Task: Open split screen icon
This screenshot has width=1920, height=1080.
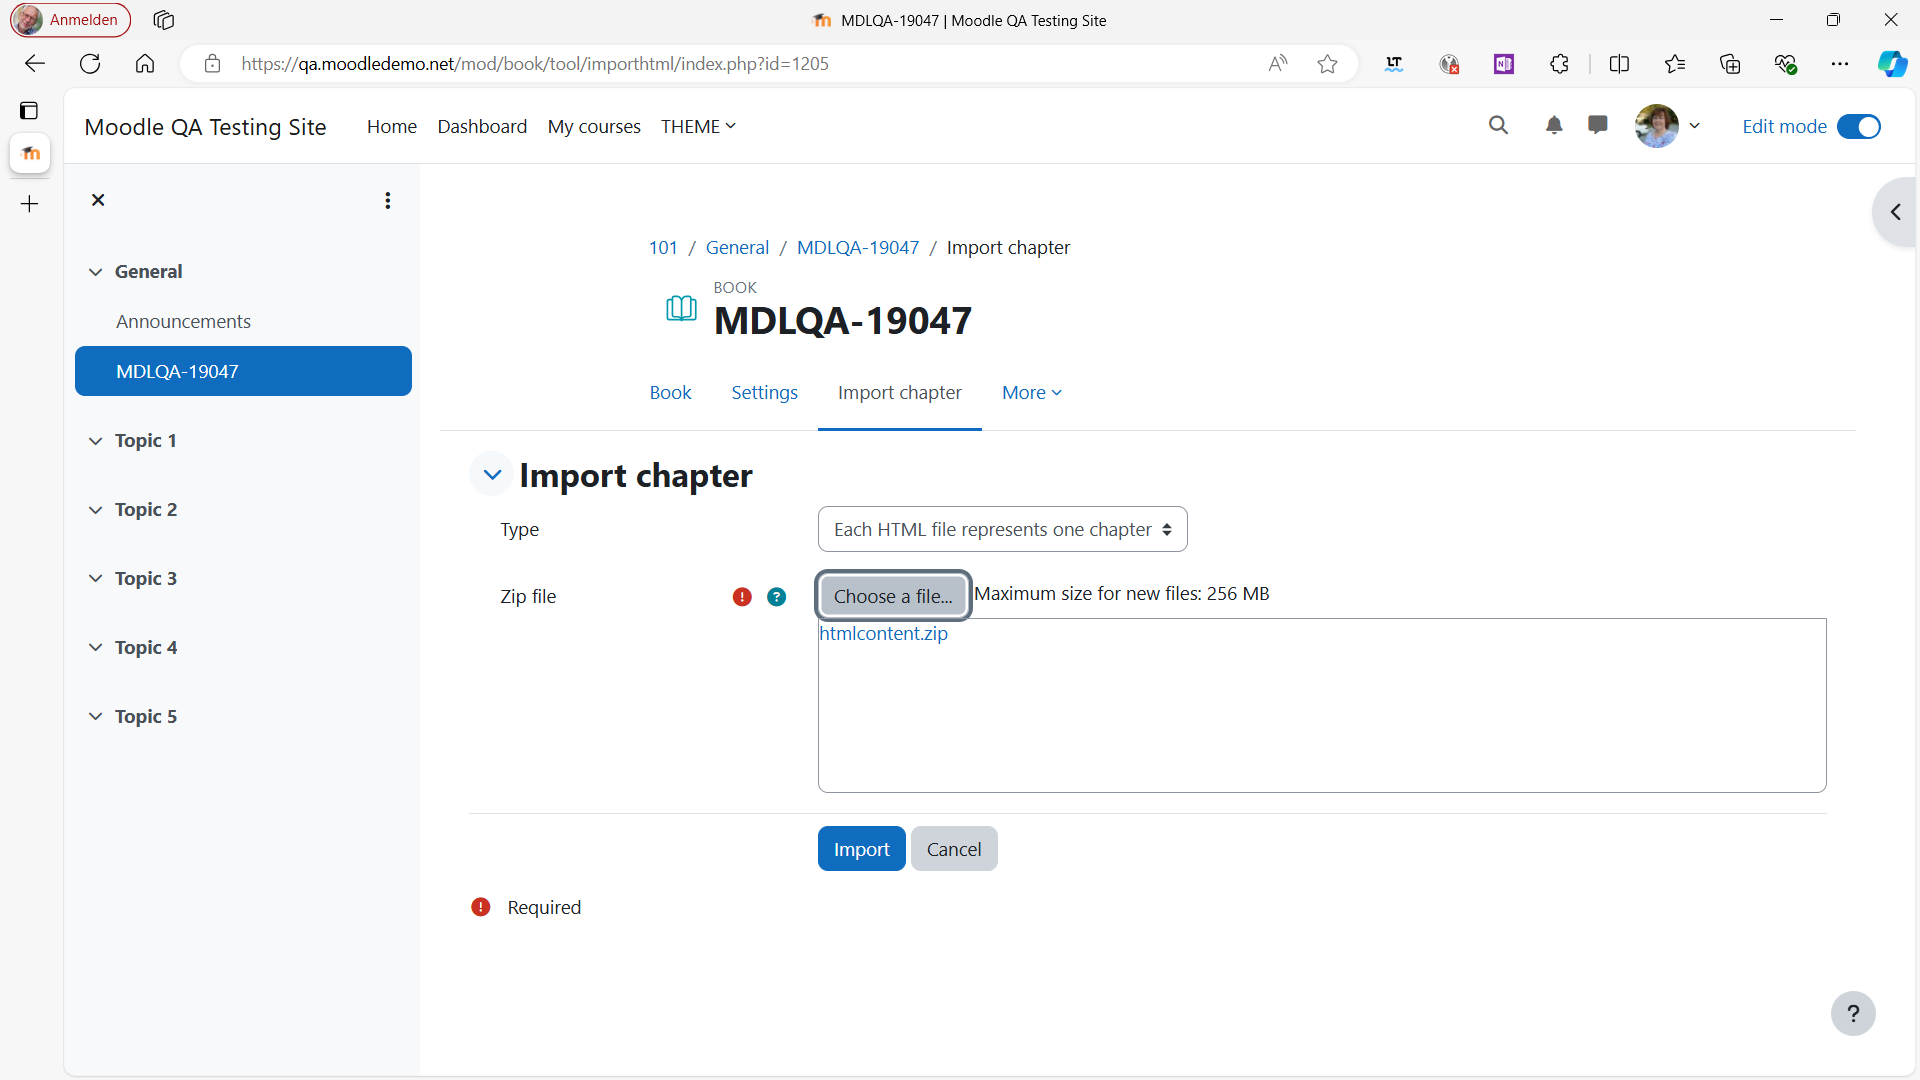Action: (1619, 64)
